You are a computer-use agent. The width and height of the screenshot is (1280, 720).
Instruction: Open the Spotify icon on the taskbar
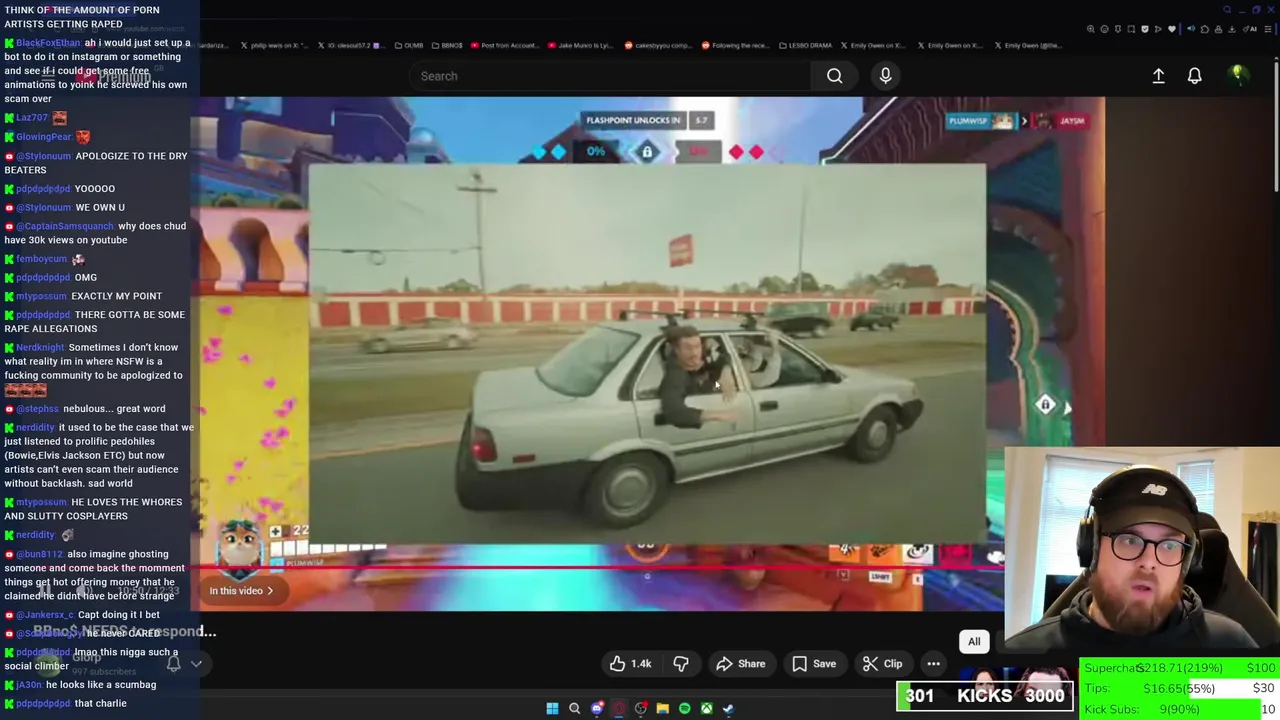pyautogui.click(x=684, y=709)
